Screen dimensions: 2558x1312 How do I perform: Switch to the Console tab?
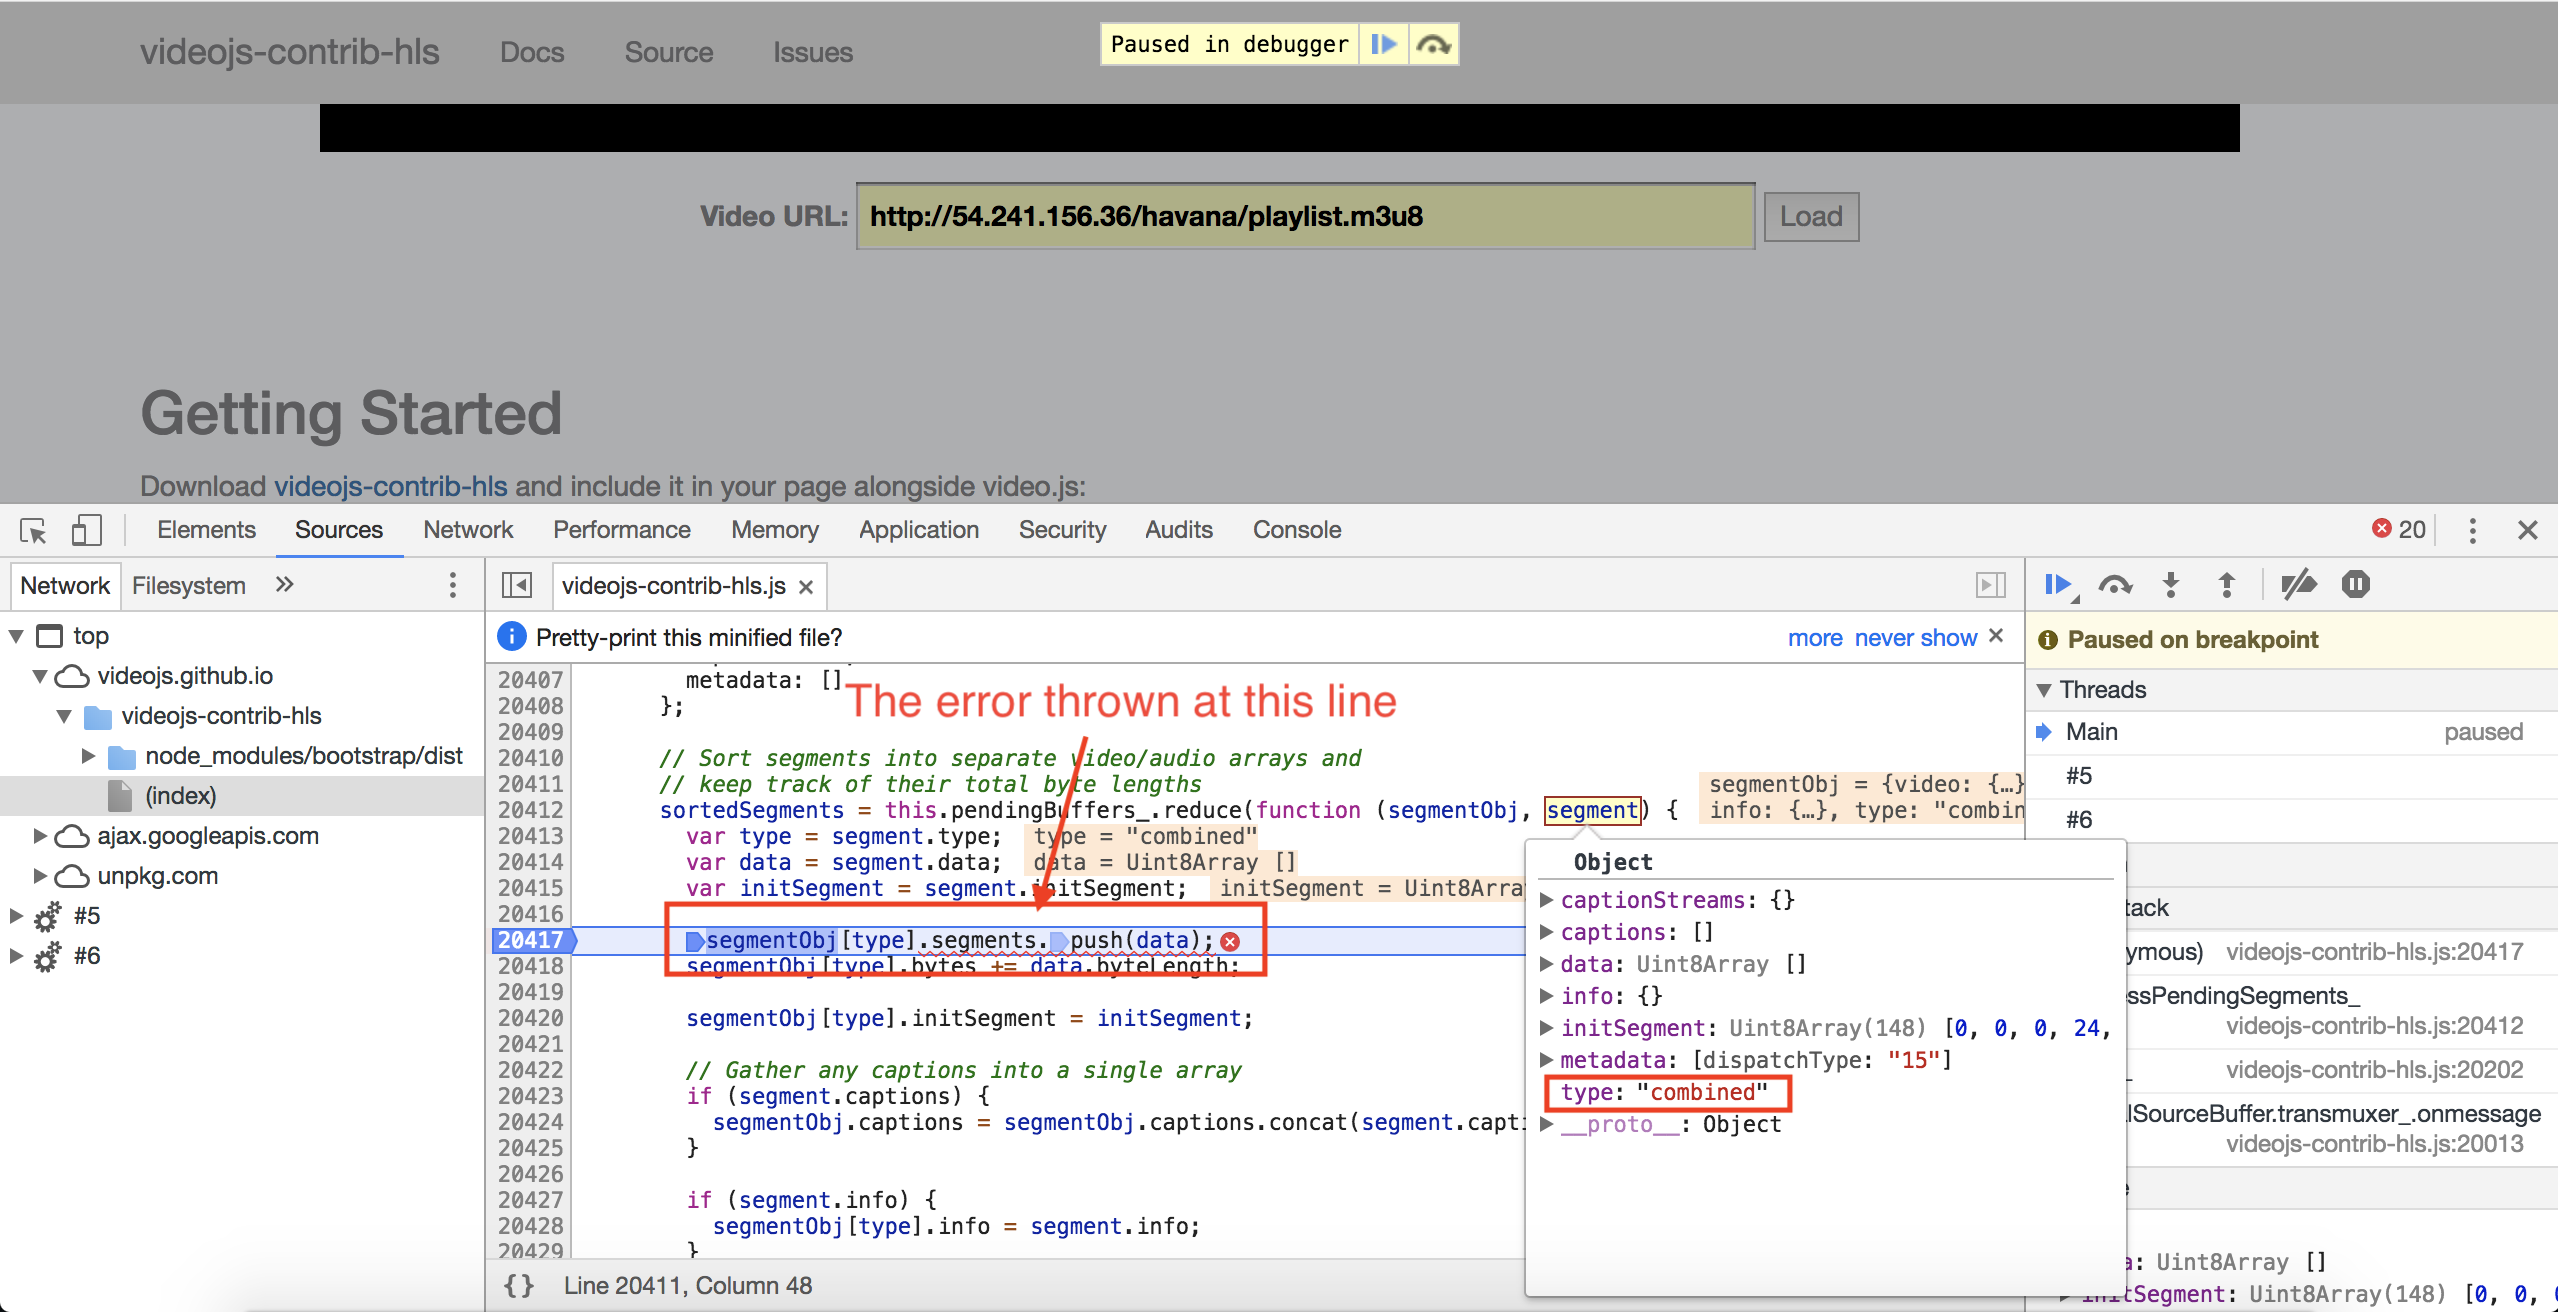(1296, 530)
